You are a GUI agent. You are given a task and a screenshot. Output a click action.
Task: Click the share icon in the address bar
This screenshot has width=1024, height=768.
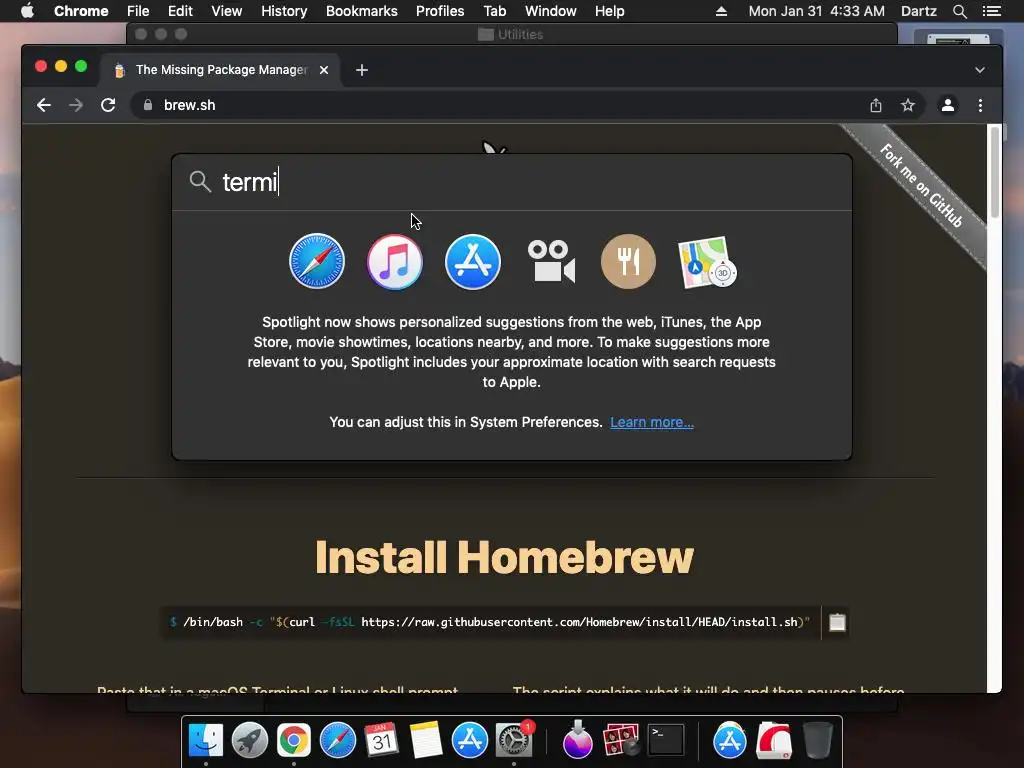(876, 105)
